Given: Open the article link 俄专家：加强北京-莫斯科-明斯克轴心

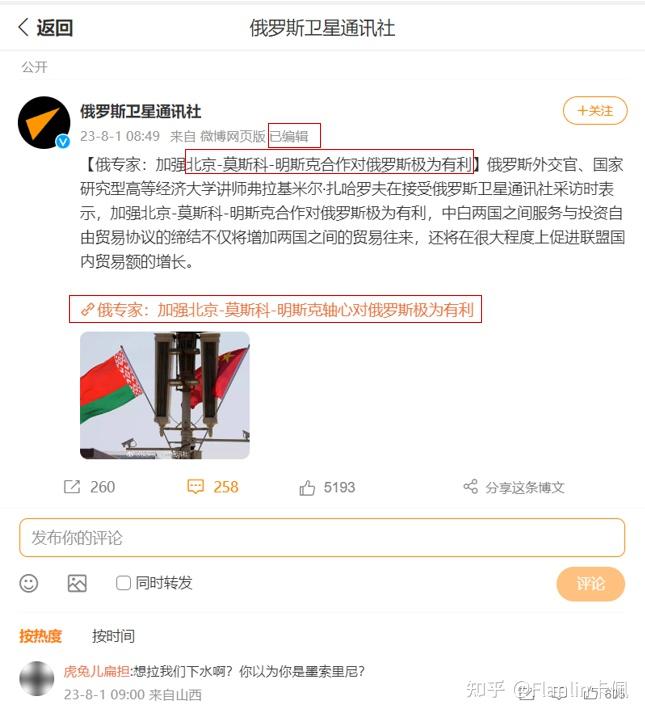Looking at the screenshot, I should tap(277, 310).
